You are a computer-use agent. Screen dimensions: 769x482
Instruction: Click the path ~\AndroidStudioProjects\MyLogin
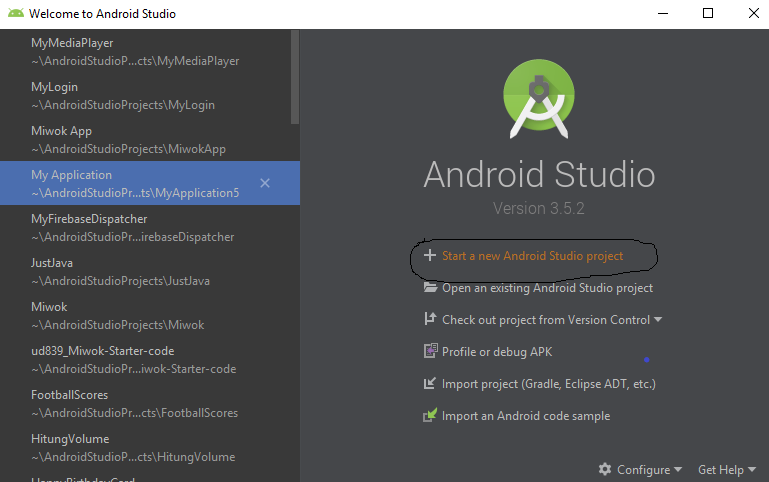[123, 105]
